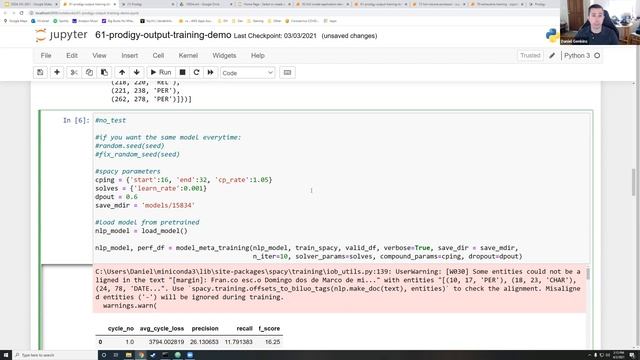640x360 pixels.
Task: Copy selected cells icon
Action: click(89, 72)
